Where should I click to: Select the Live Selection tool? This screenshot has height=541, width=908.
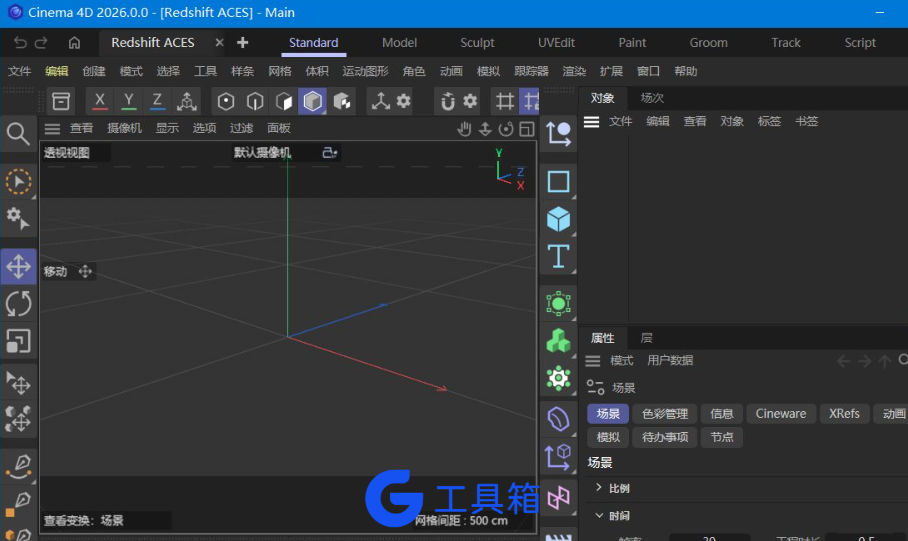[x=18, y=182]
